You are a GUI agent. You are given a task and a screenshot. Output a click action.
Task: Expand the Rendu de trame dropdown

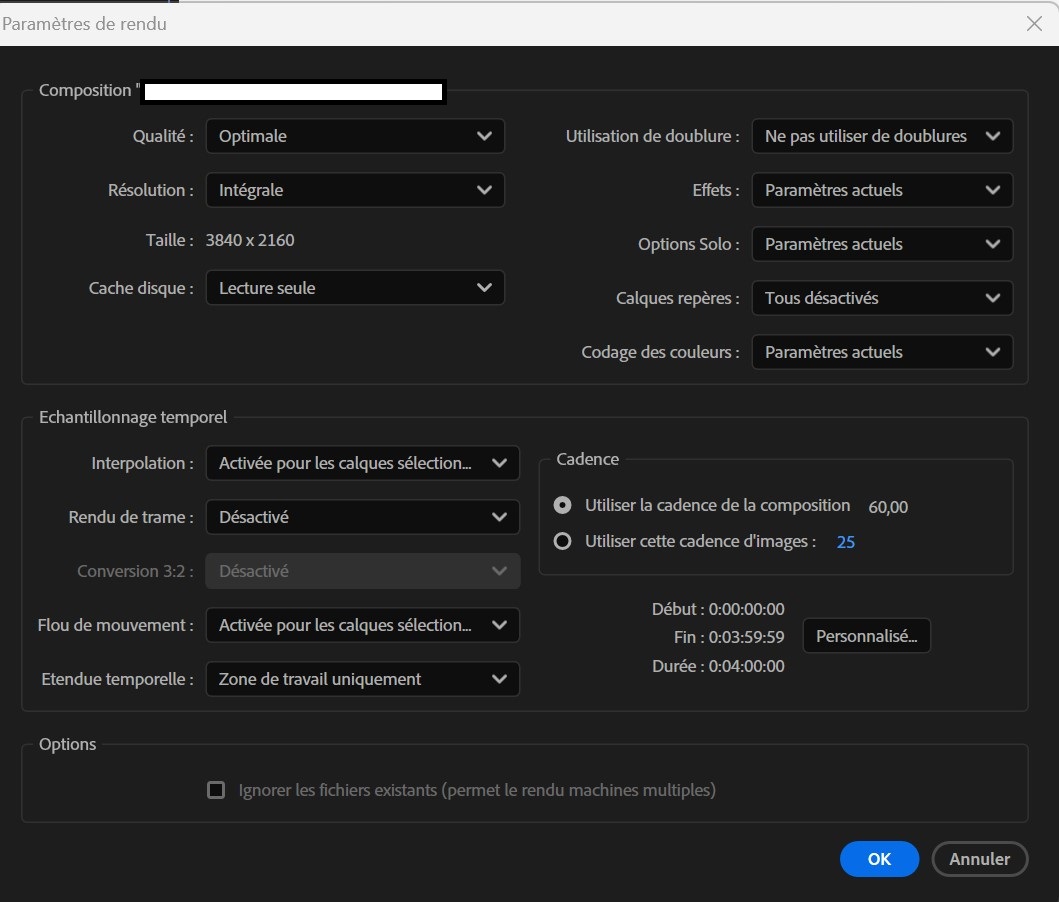[362, 517]
